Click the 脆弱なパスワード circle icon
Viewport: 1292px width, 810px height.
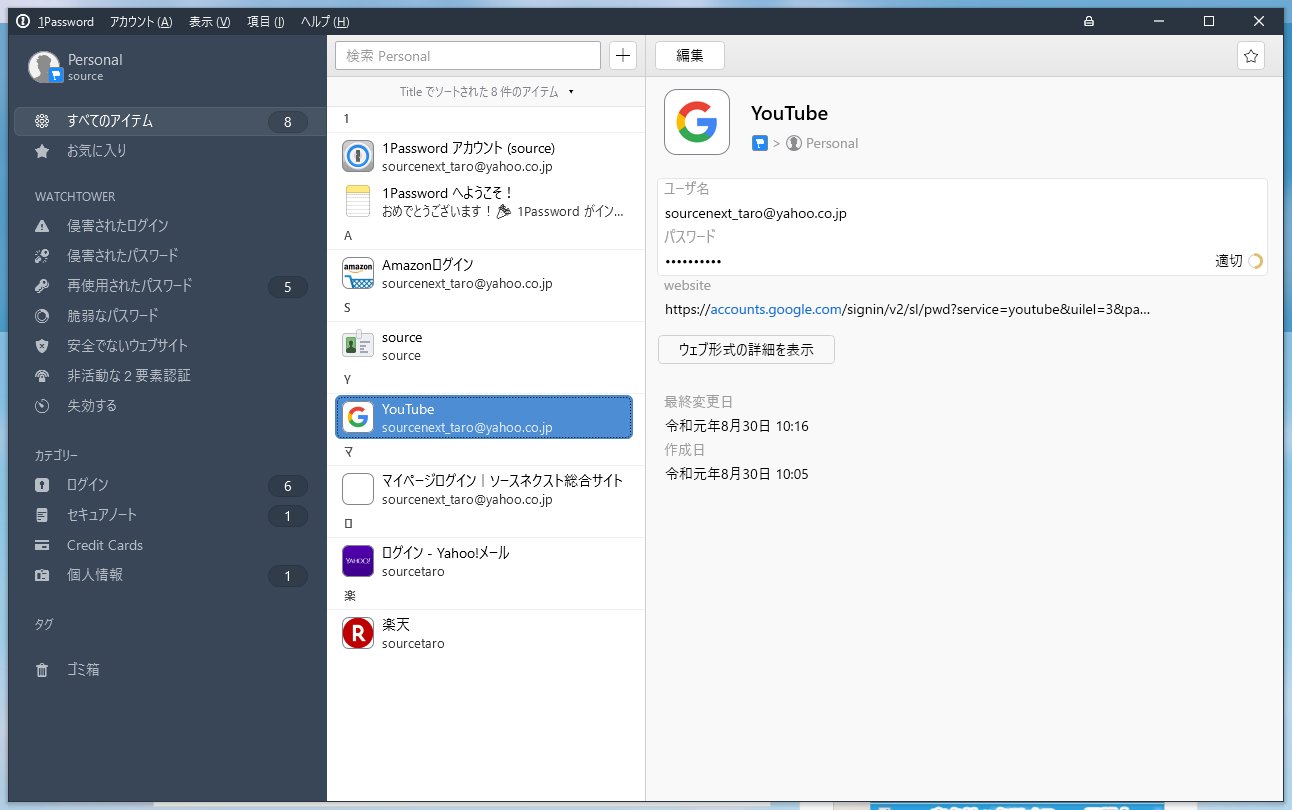click(42, 316)
